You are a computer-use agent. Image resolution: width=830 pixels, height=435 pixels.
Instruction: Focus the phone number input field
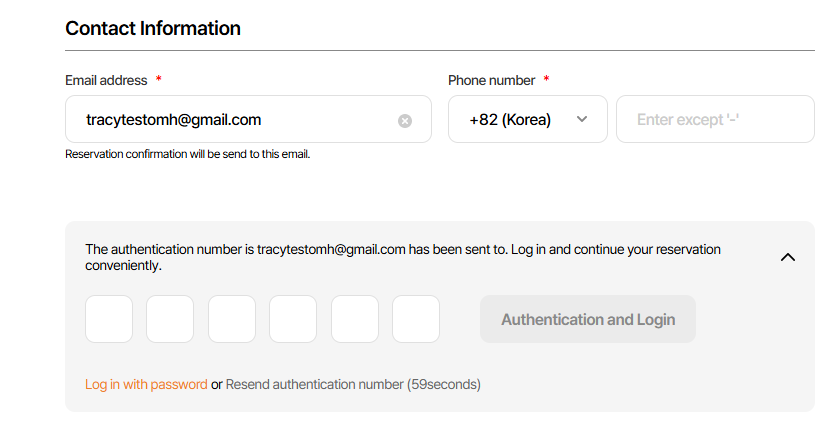715,120
